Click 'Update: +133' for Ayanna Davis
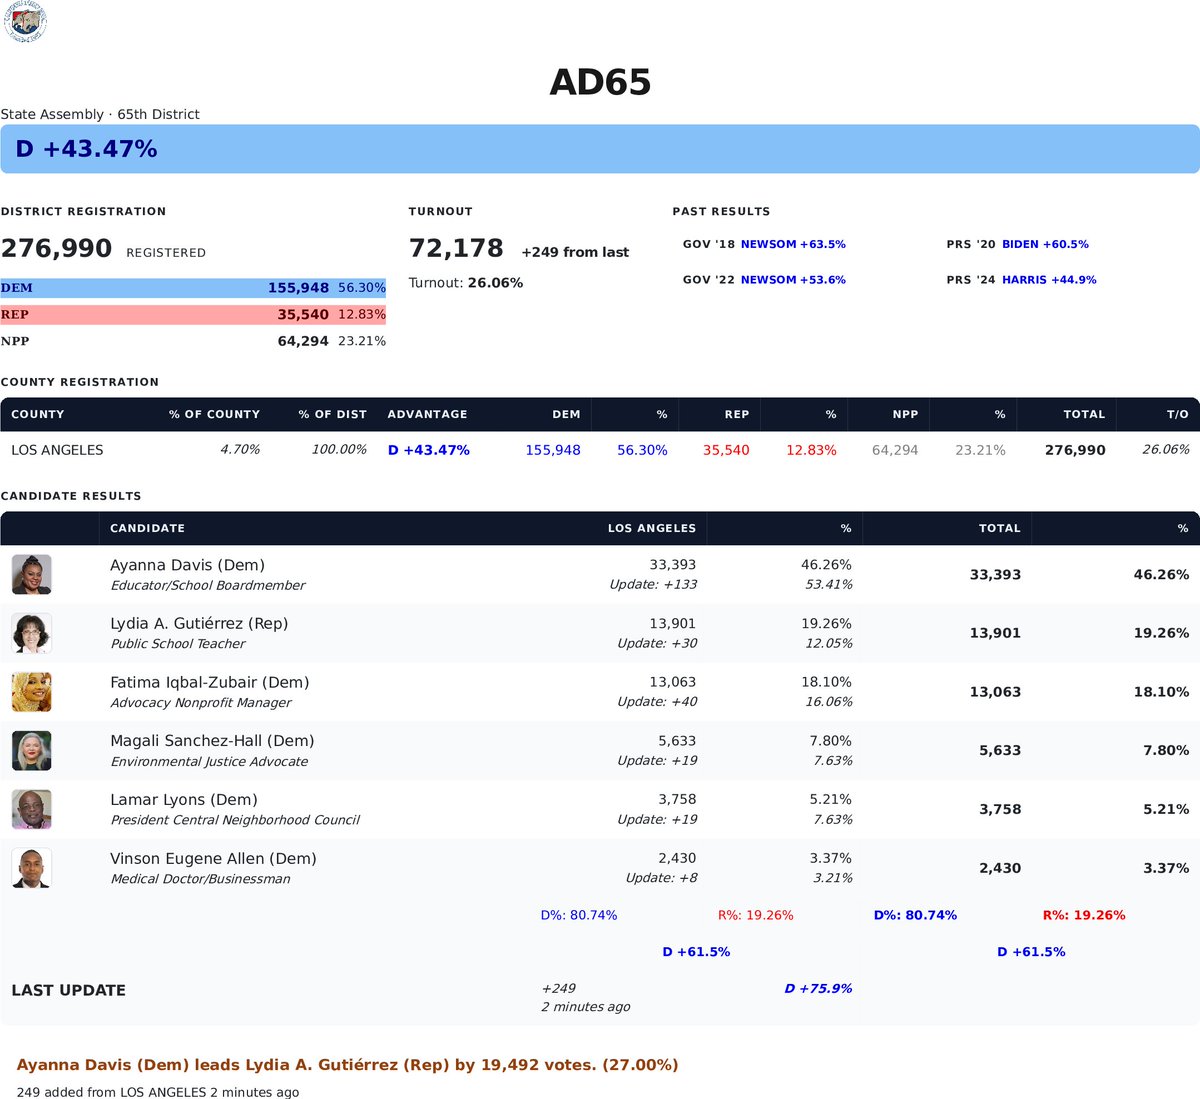 pos(653,585)
